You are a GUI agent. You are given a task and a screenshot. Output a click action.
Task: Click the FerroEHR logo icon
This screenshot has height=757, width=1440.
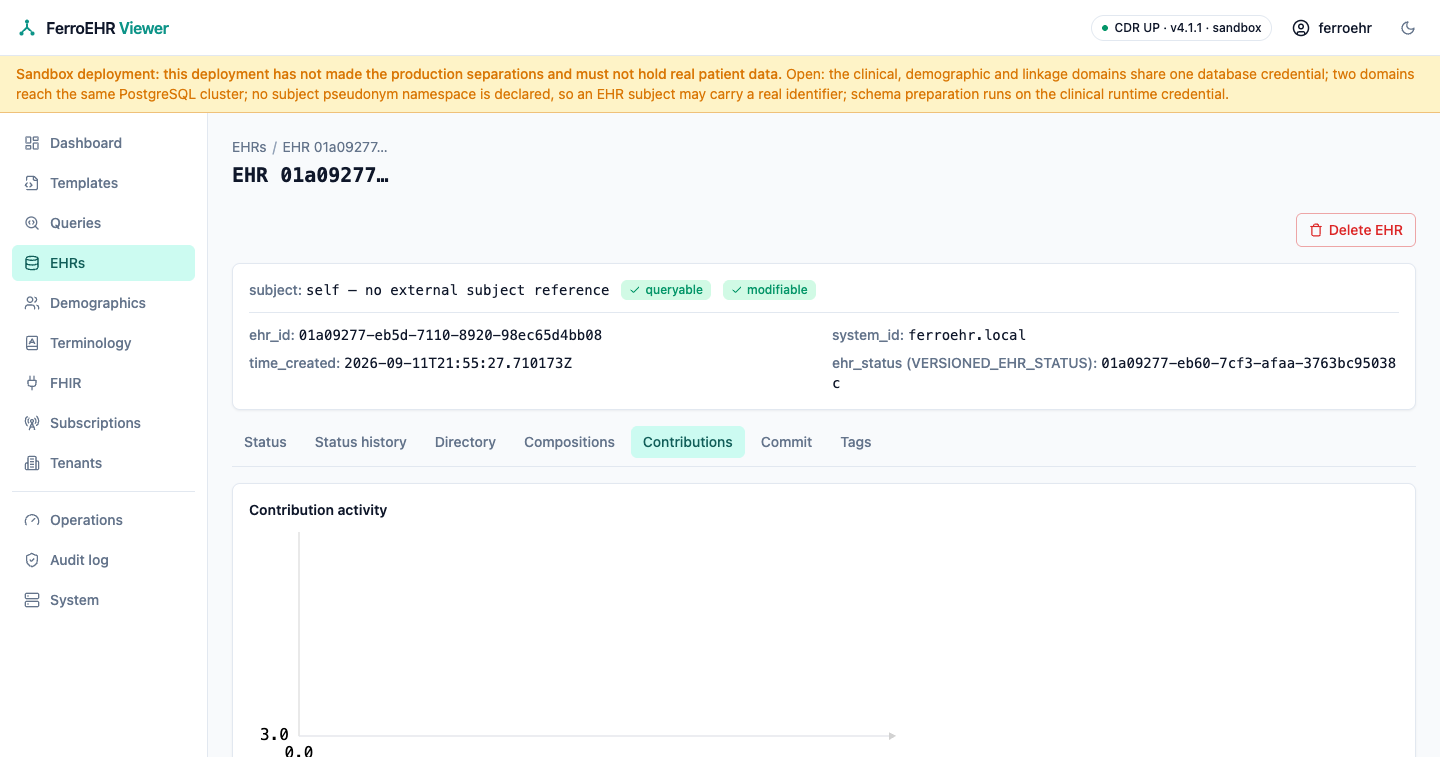[x=27, y=28]
